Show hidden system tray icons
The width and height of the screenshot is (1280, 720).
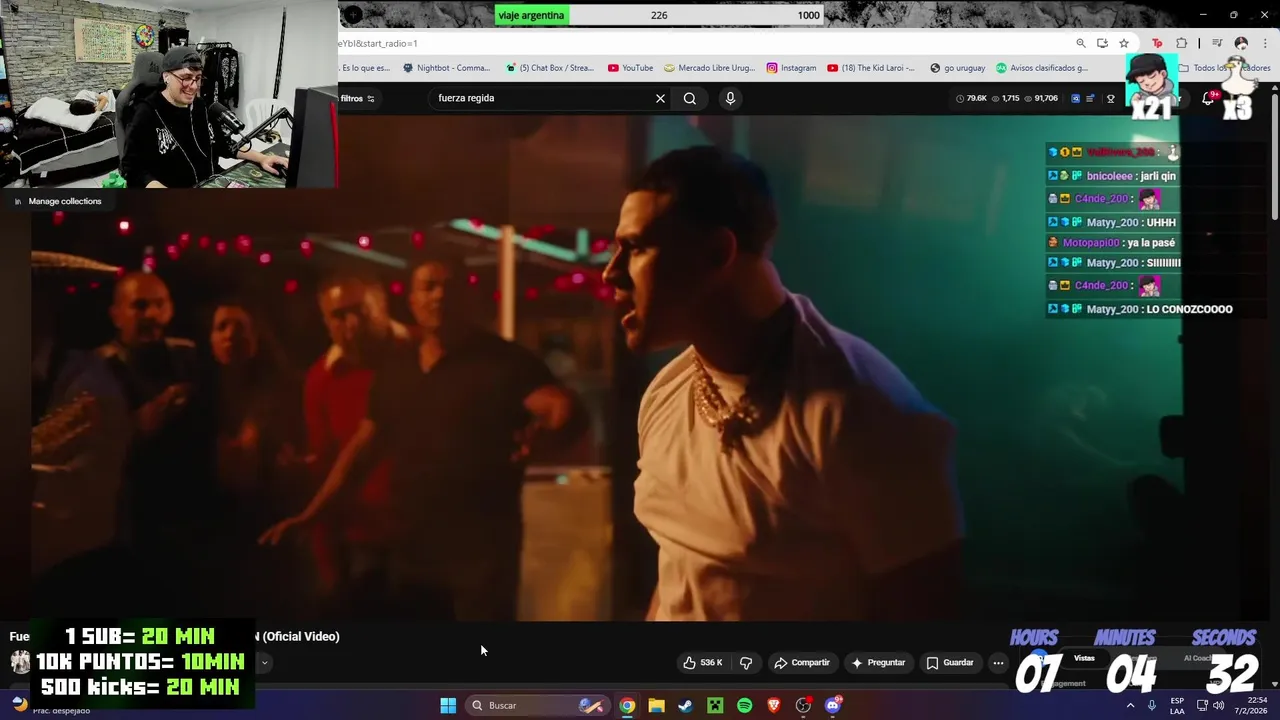click(x=1130, y=705)
